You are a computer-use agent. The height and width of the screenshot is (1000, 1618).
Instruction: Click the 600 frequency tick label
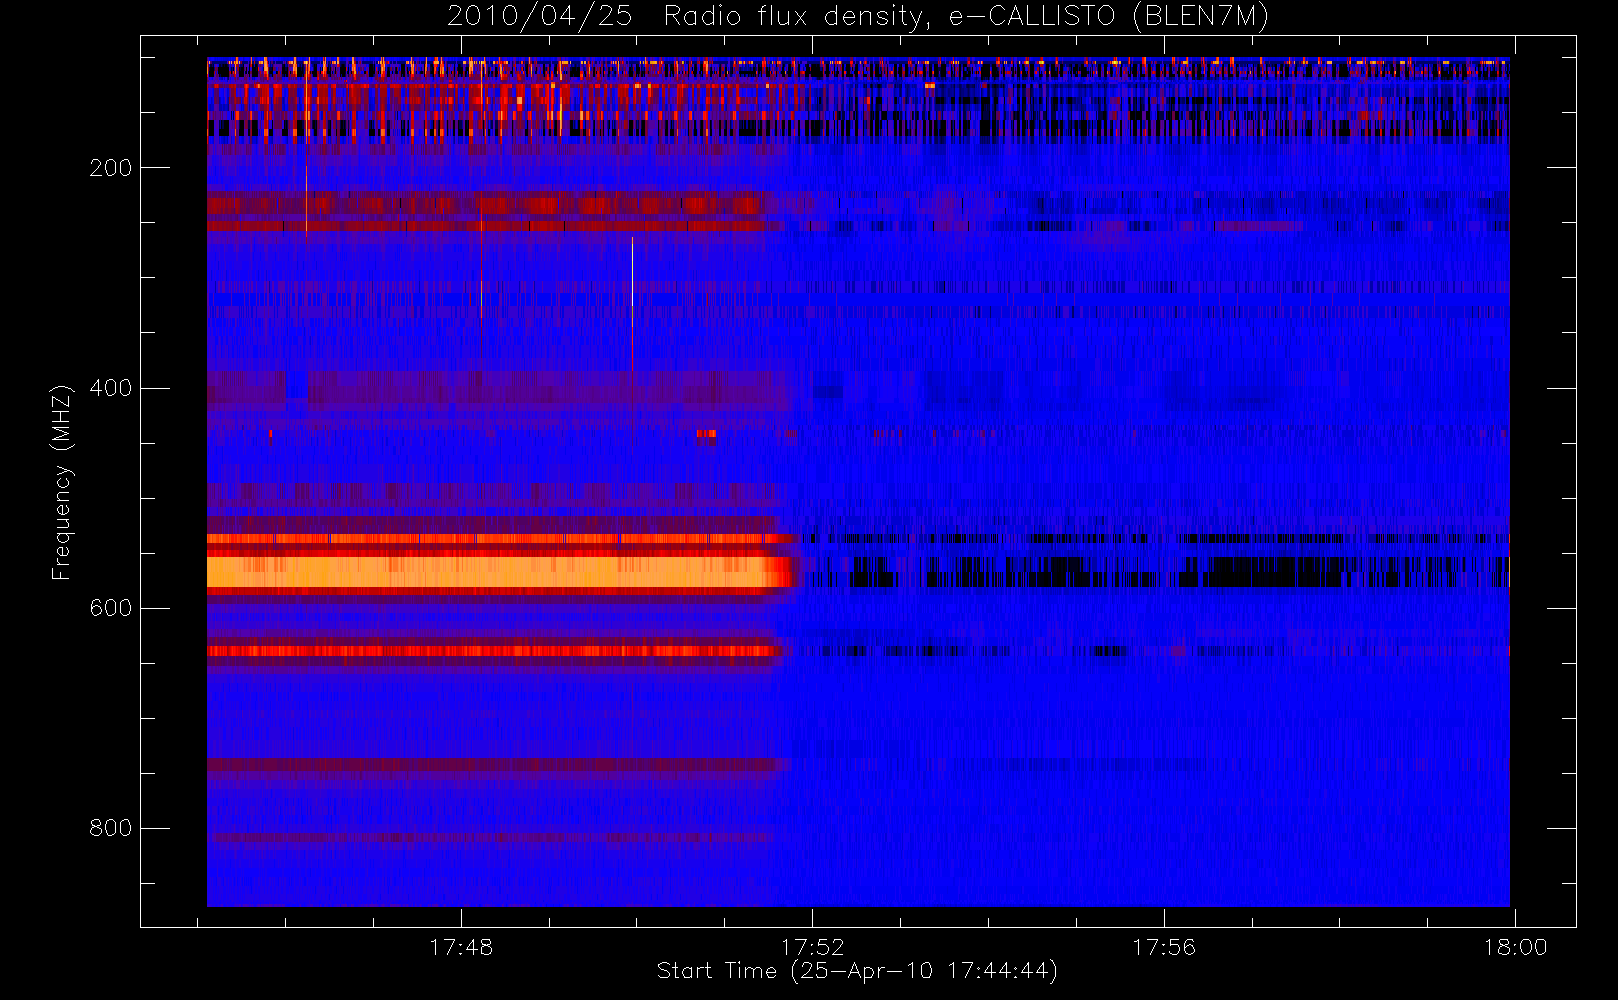110,608
